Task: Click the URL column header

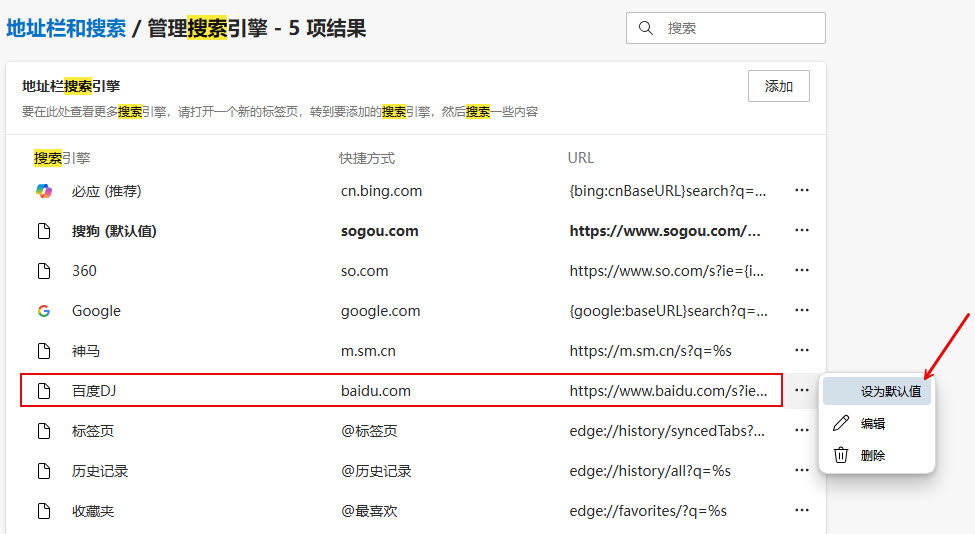Action: (581, 158)
